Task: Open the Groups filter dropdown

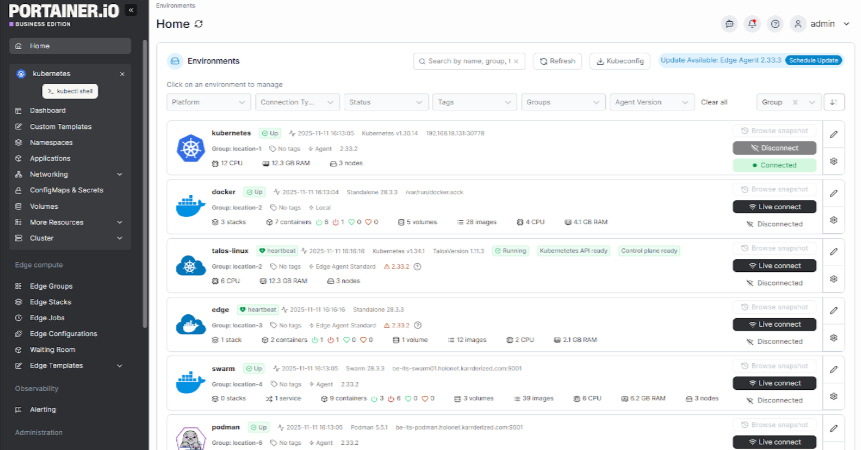Action: 563,102
